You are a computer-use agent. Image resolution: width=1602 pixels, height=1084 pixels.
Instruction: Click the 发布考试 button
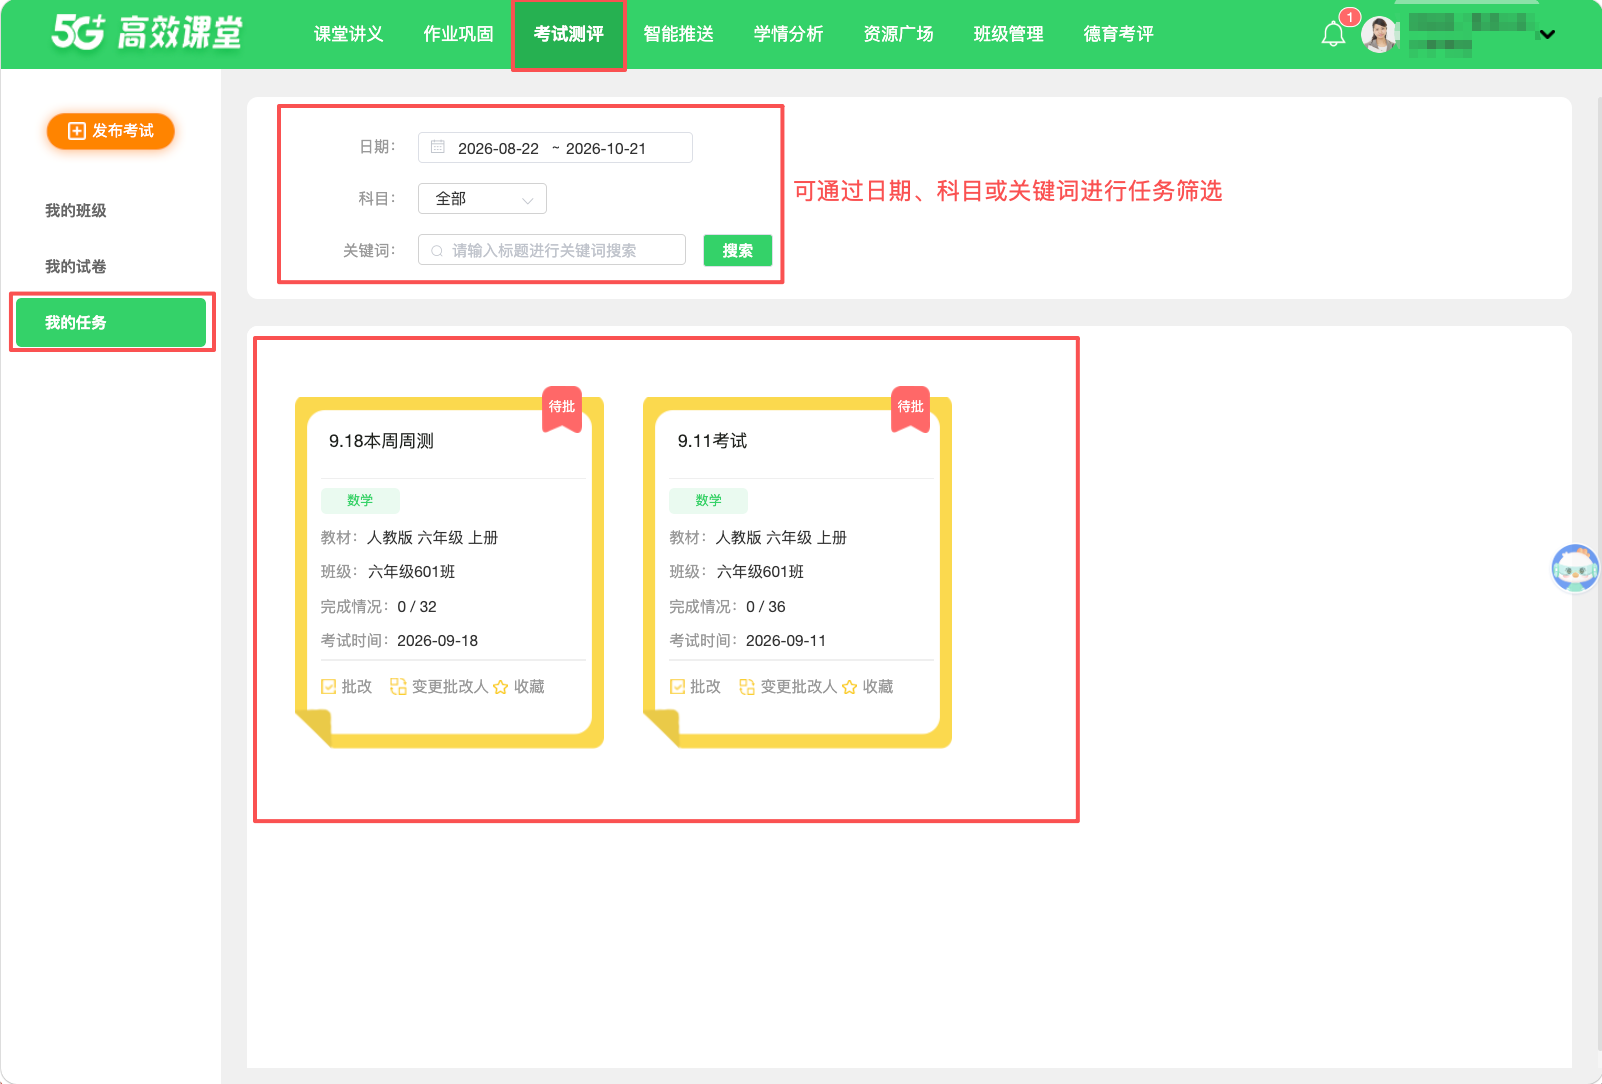111,131
